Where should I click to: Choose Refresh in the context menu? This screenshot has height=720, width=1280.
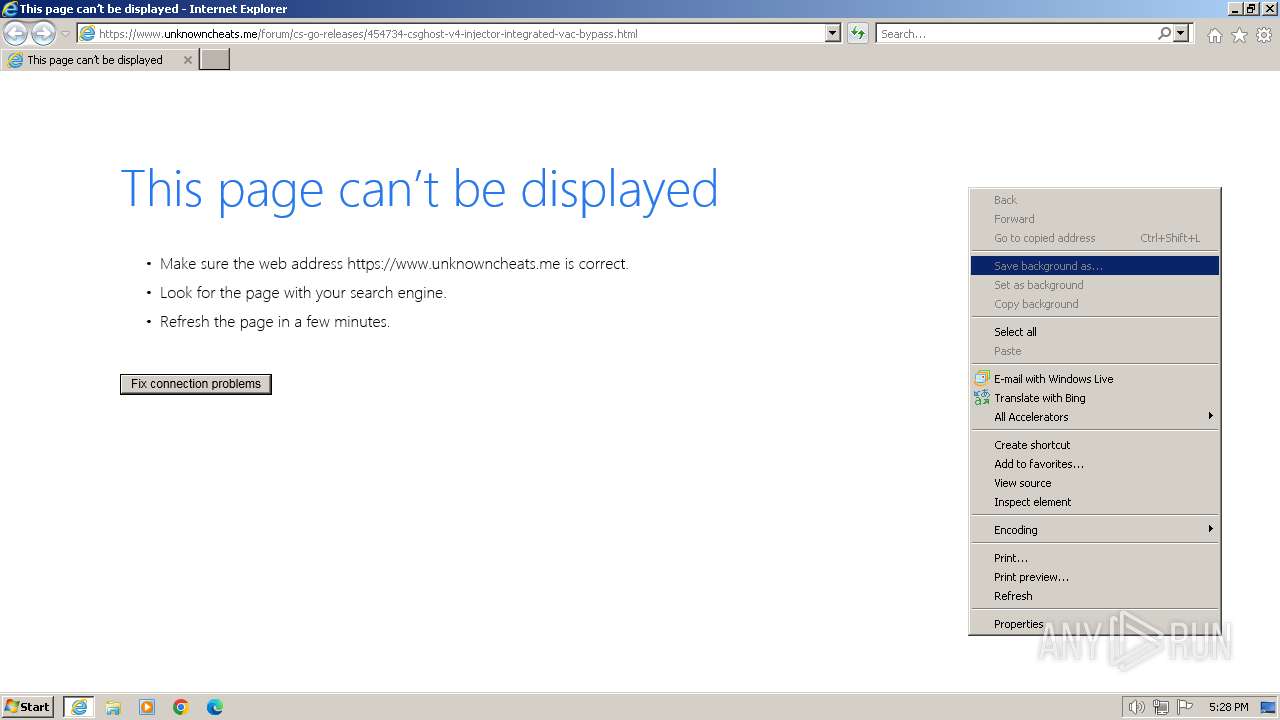tap(1095, 596)
